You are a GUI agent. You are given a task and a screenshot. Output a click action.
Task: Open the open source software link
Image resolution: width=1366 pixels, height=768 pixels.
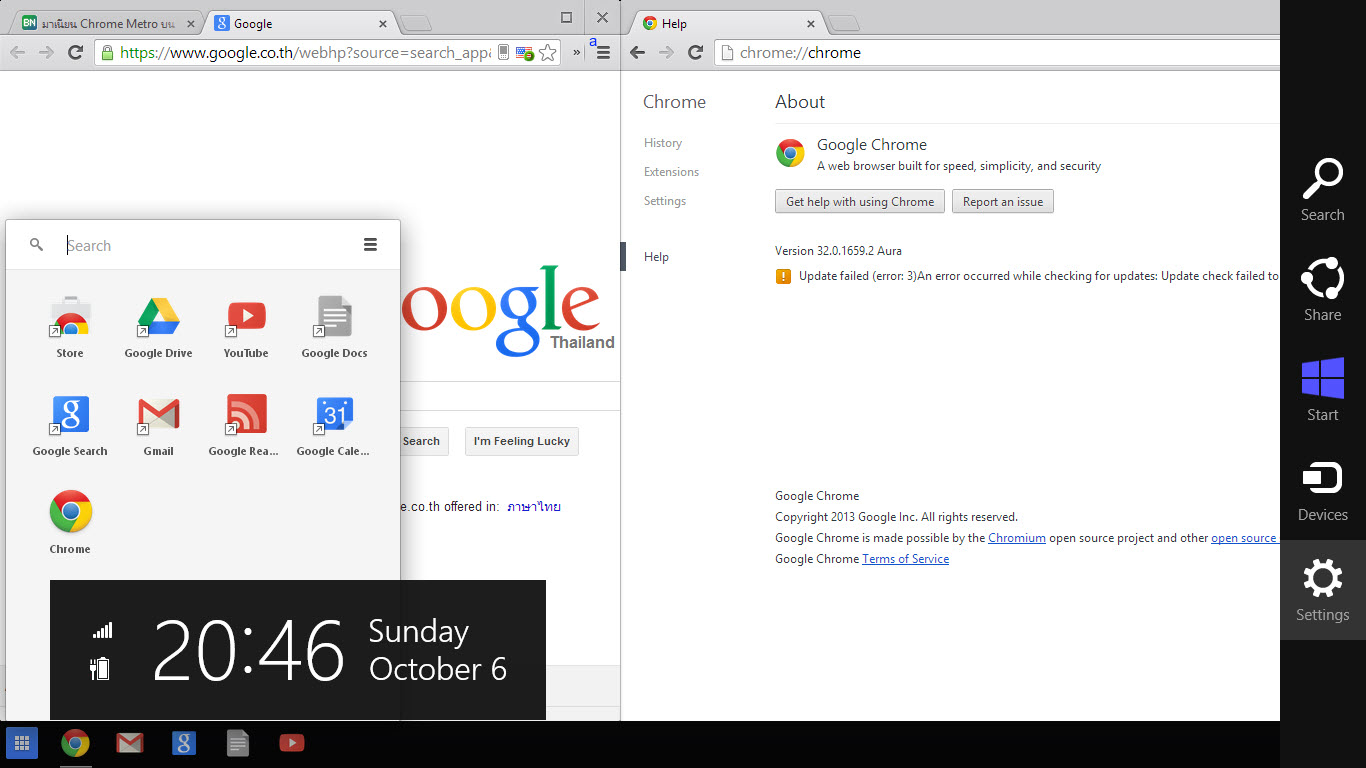click(1245, 538)
